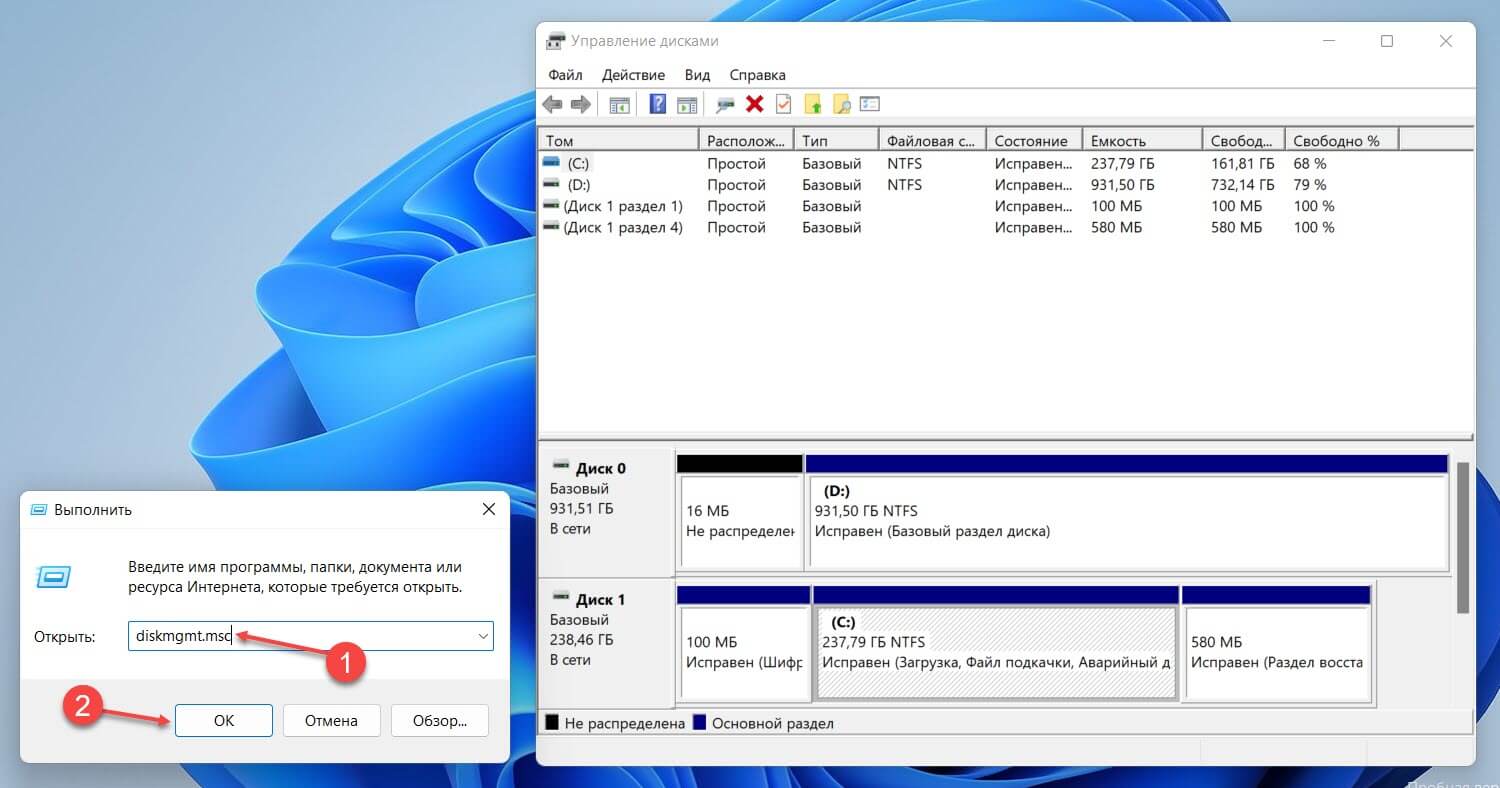Click the 732,14 ГБ free space cell

1242,185
